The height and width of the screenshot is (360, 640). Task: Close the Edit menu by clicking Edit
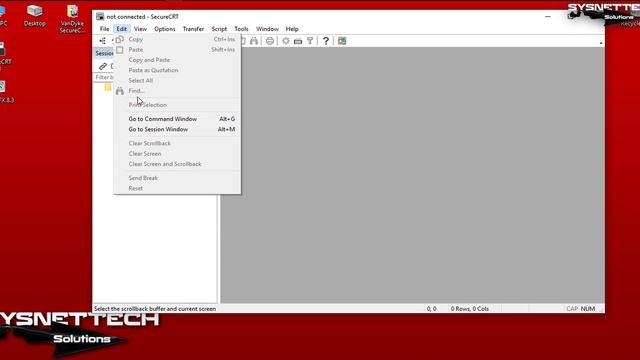[122, 29]
